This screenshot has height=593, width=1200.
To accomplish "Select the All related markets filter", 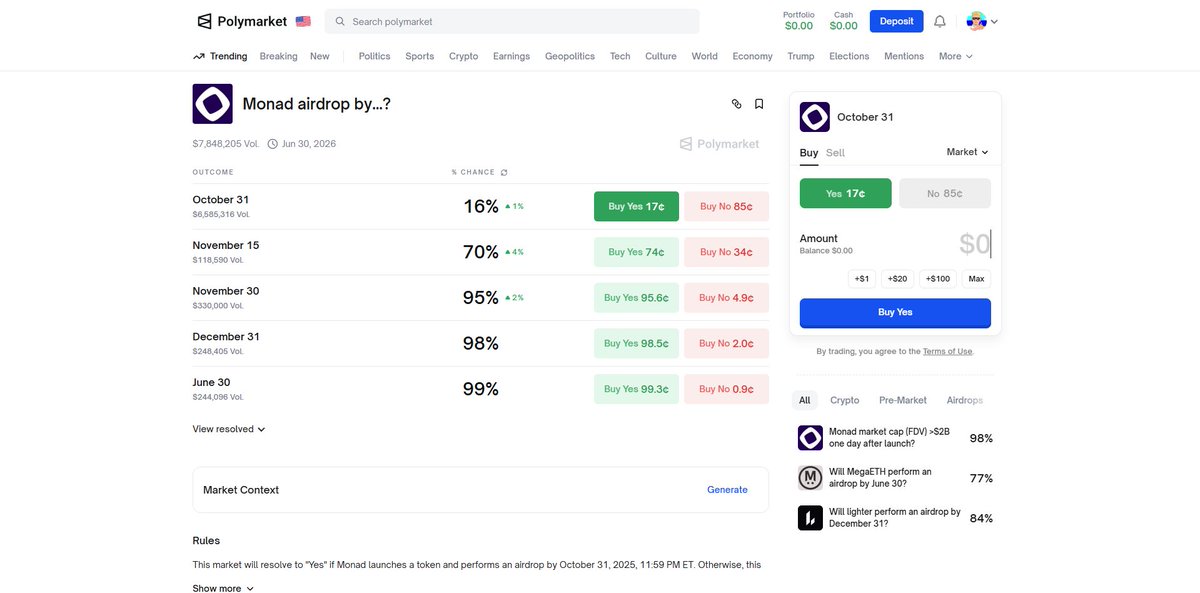I will 804,400.
